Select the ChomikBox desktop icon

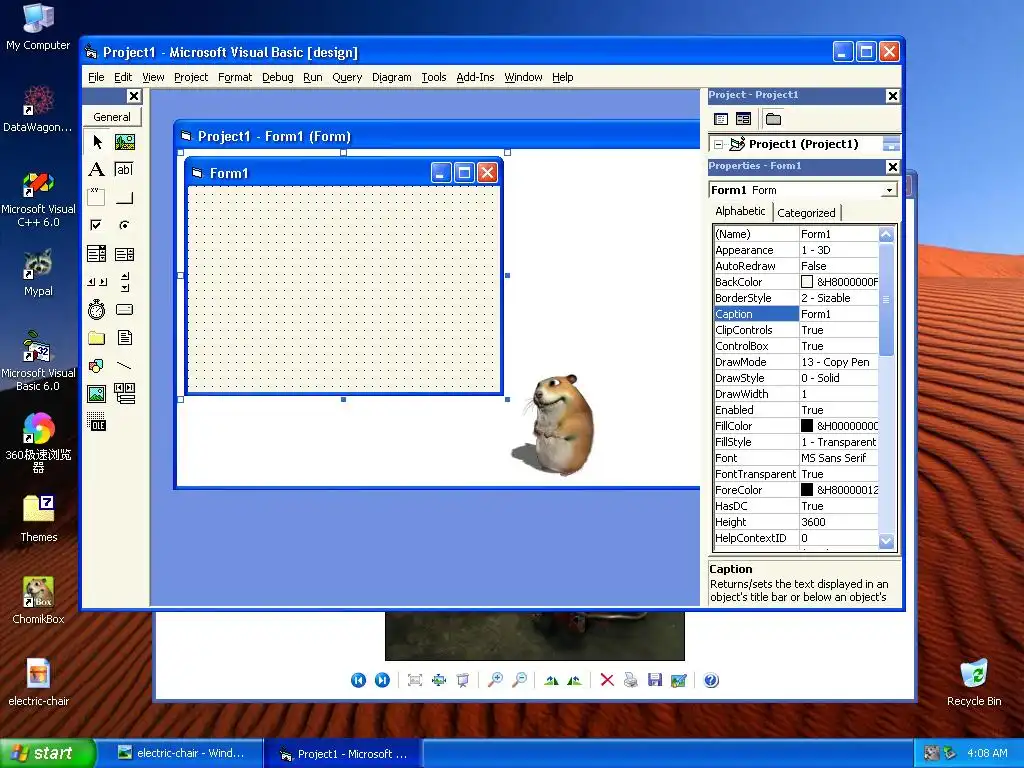click(x=38, y=601)
